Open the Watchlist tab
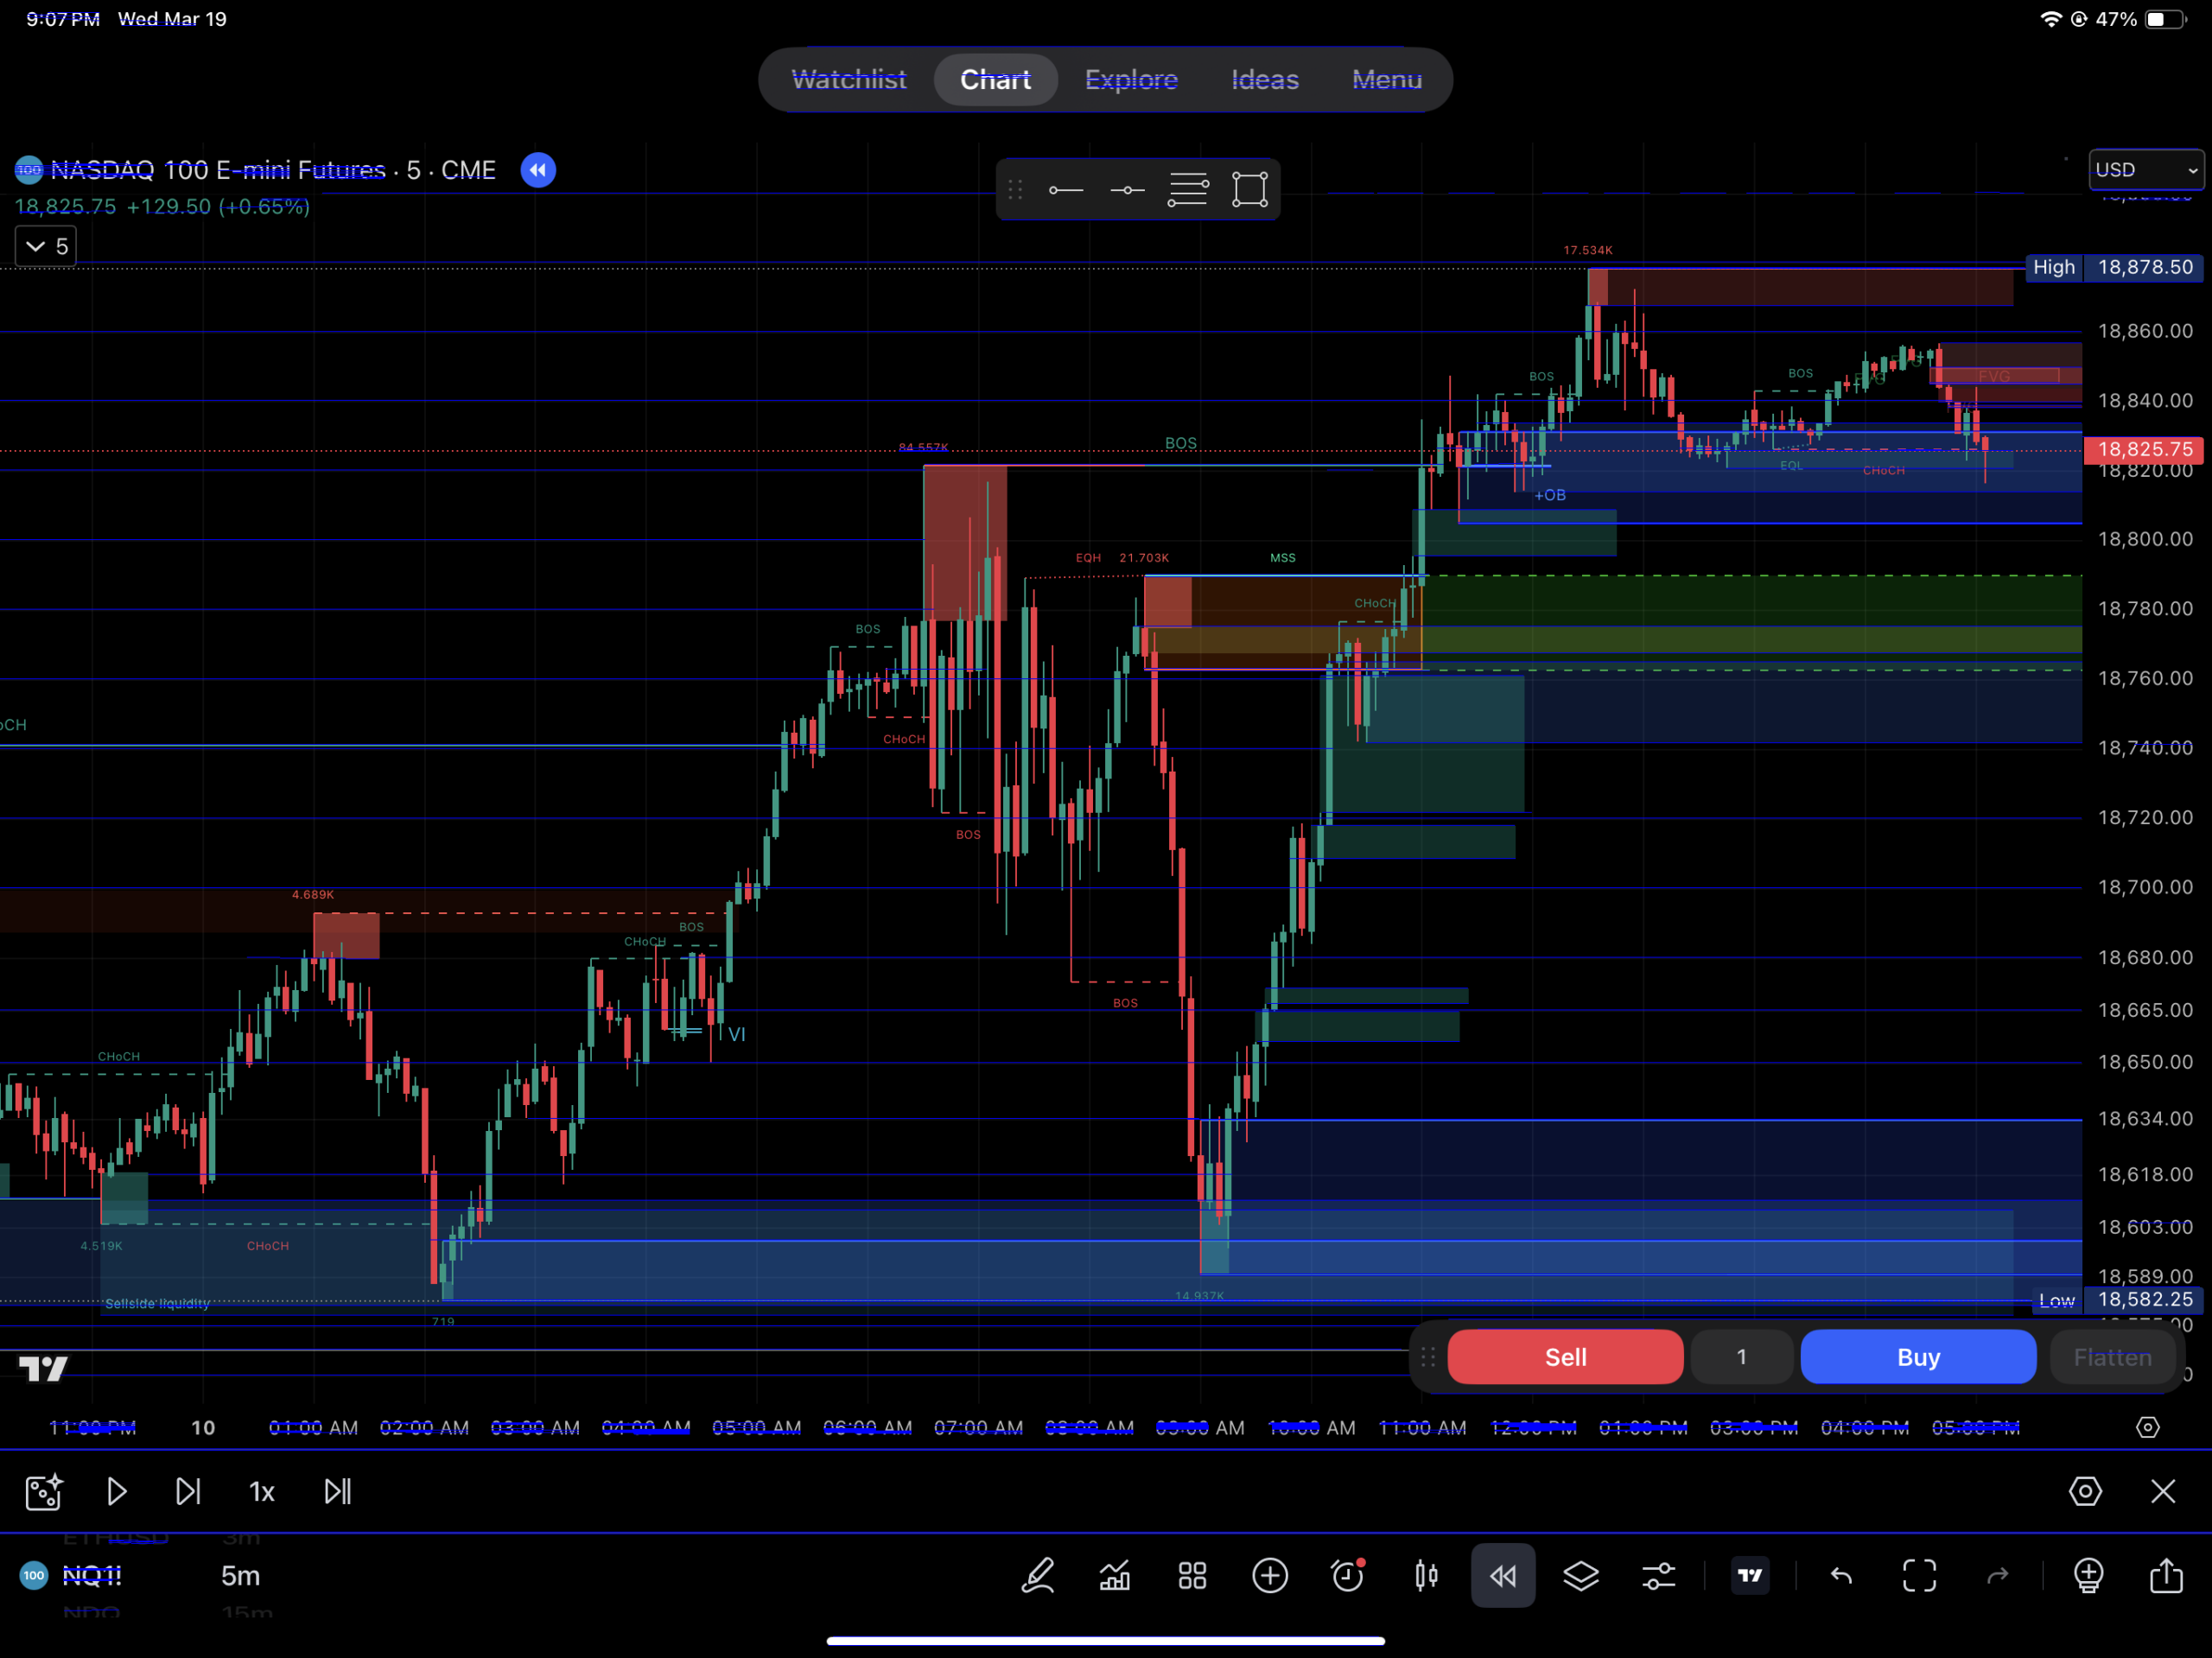The height and width of the screenshot is (1658, 2212). (848, 80)
